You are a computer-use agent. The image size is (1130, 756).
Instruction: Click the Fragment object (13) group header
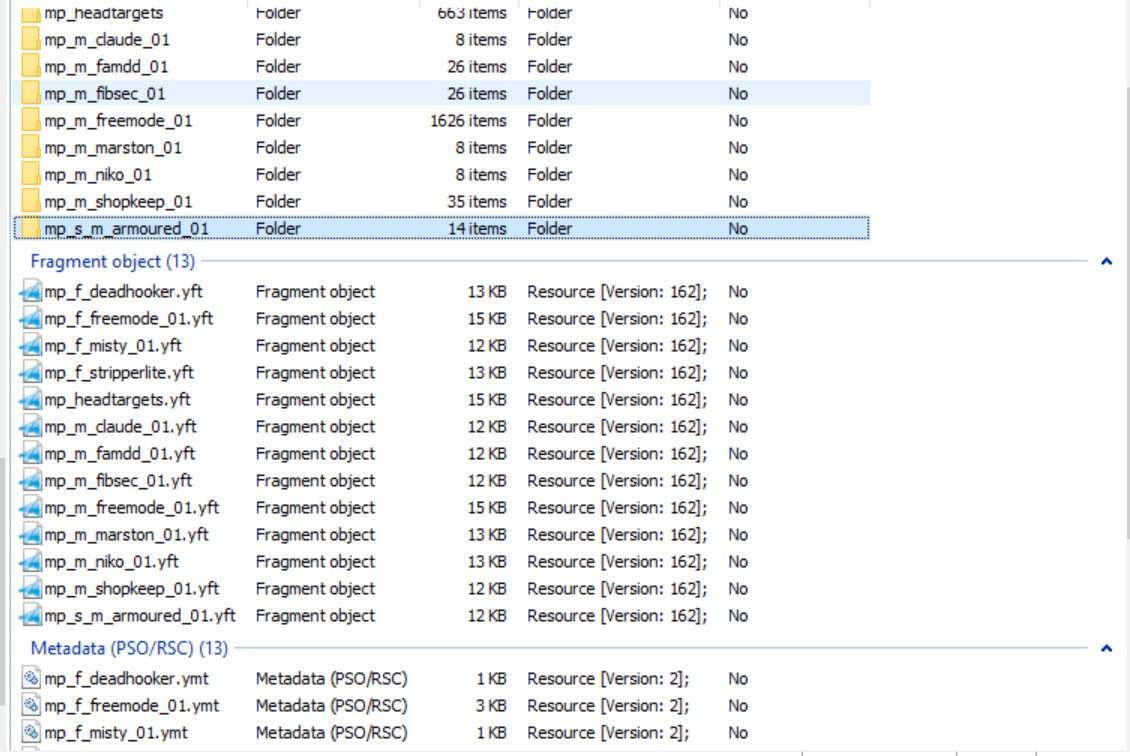pos(112,262)
